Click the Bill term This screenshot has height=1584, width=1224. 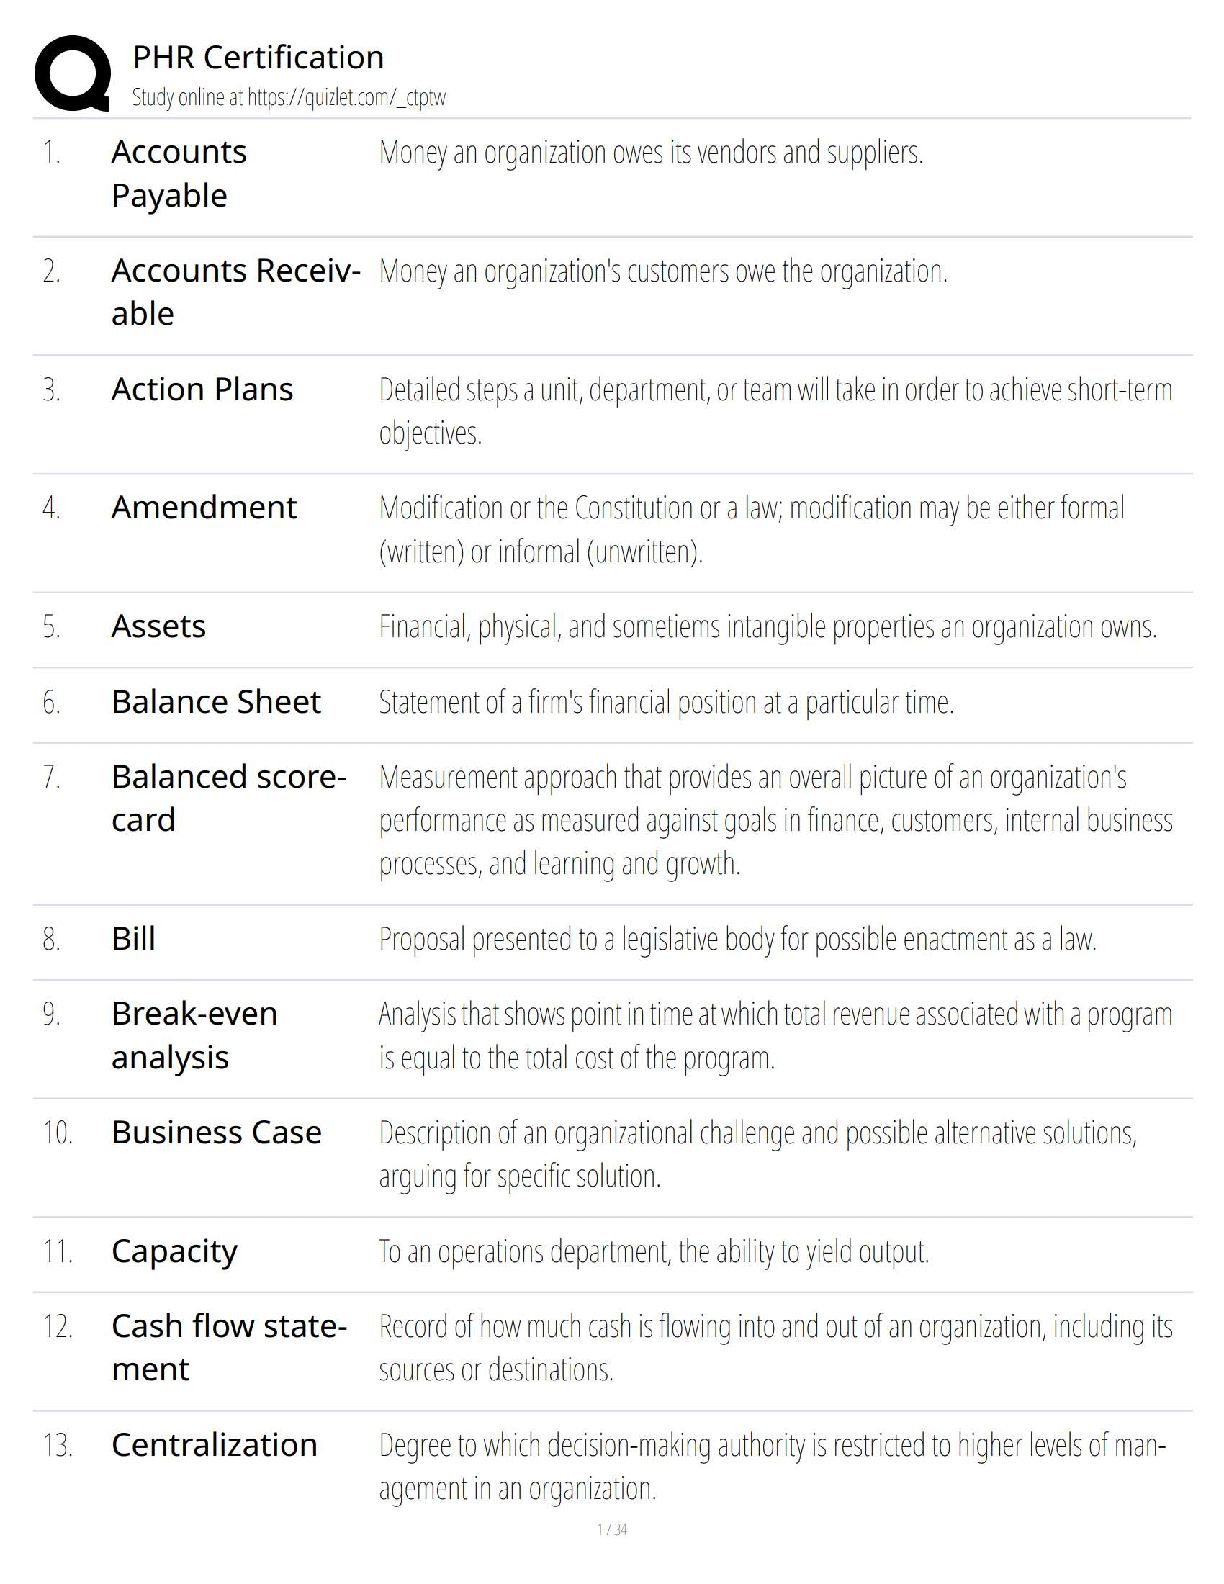133,939
